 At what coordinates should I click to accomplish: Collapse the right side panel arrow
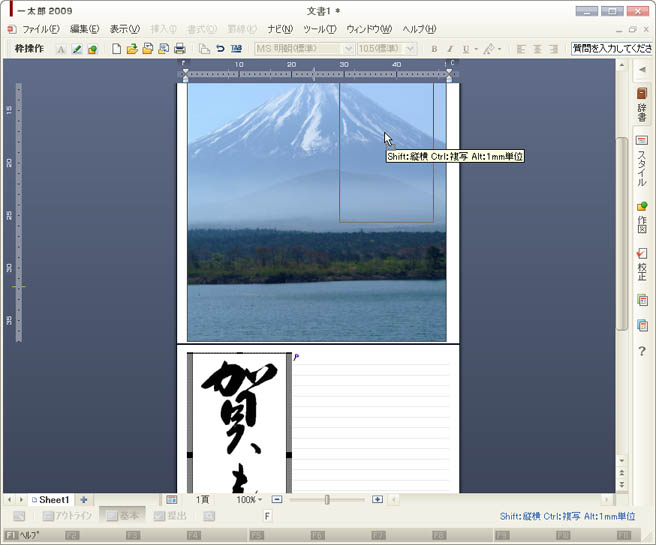[642, 70]
